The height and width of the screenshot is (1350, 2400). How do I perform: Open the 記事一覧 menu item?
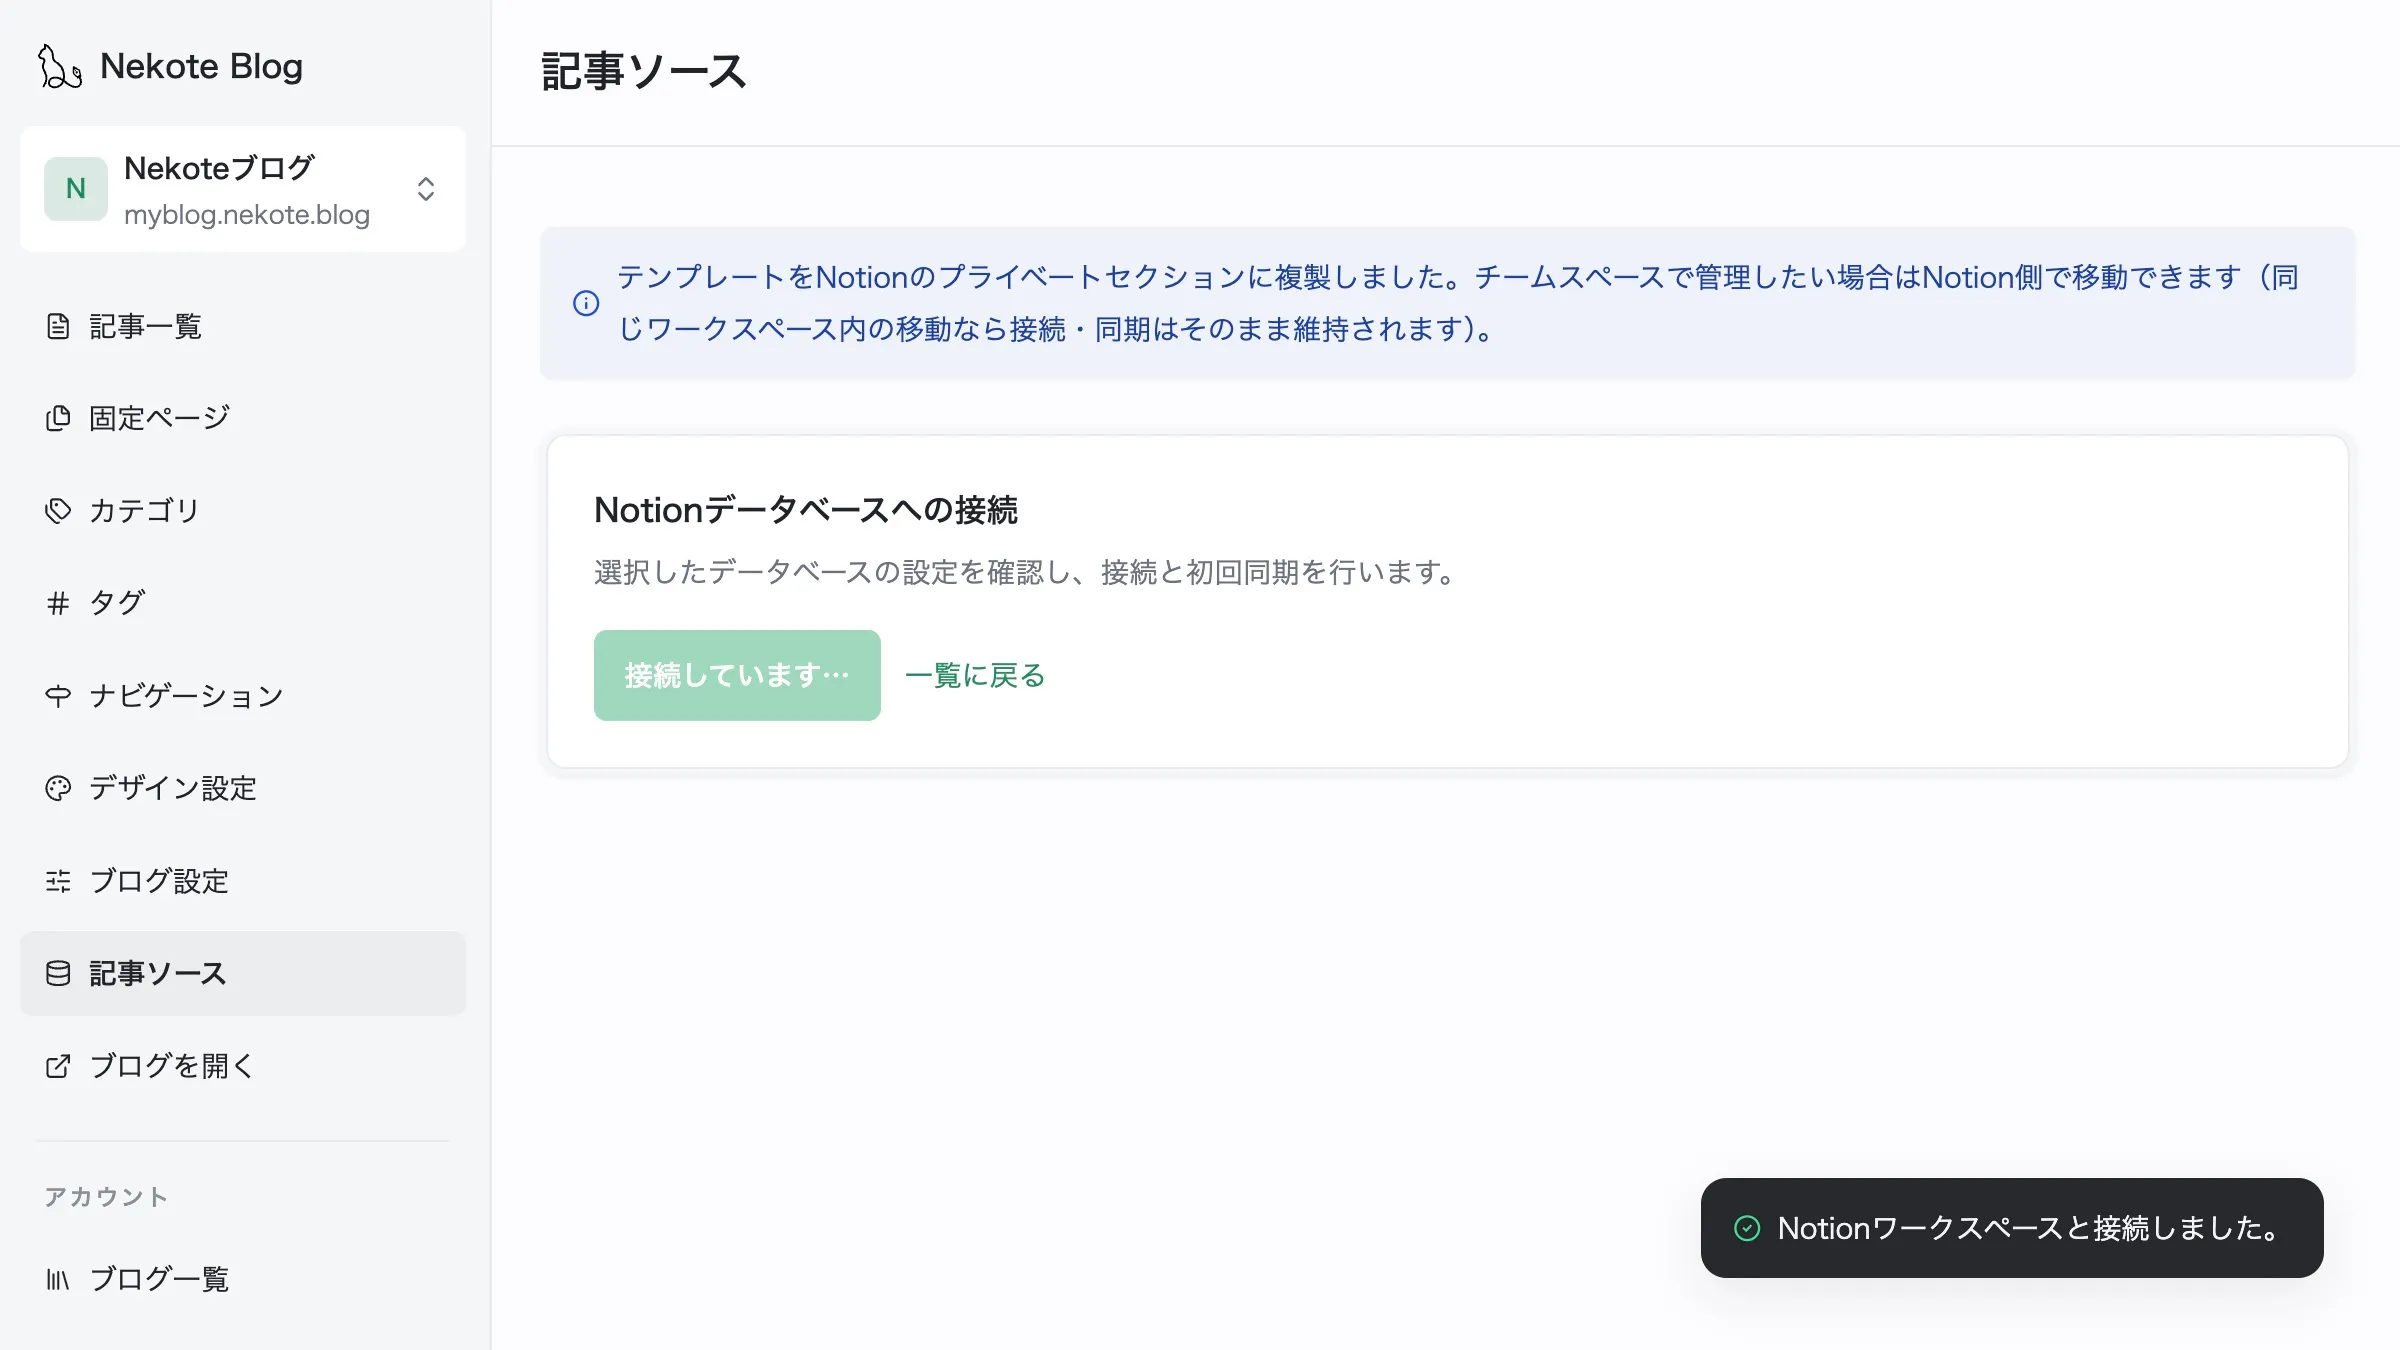pyautogui.click(x=243, y=326)
